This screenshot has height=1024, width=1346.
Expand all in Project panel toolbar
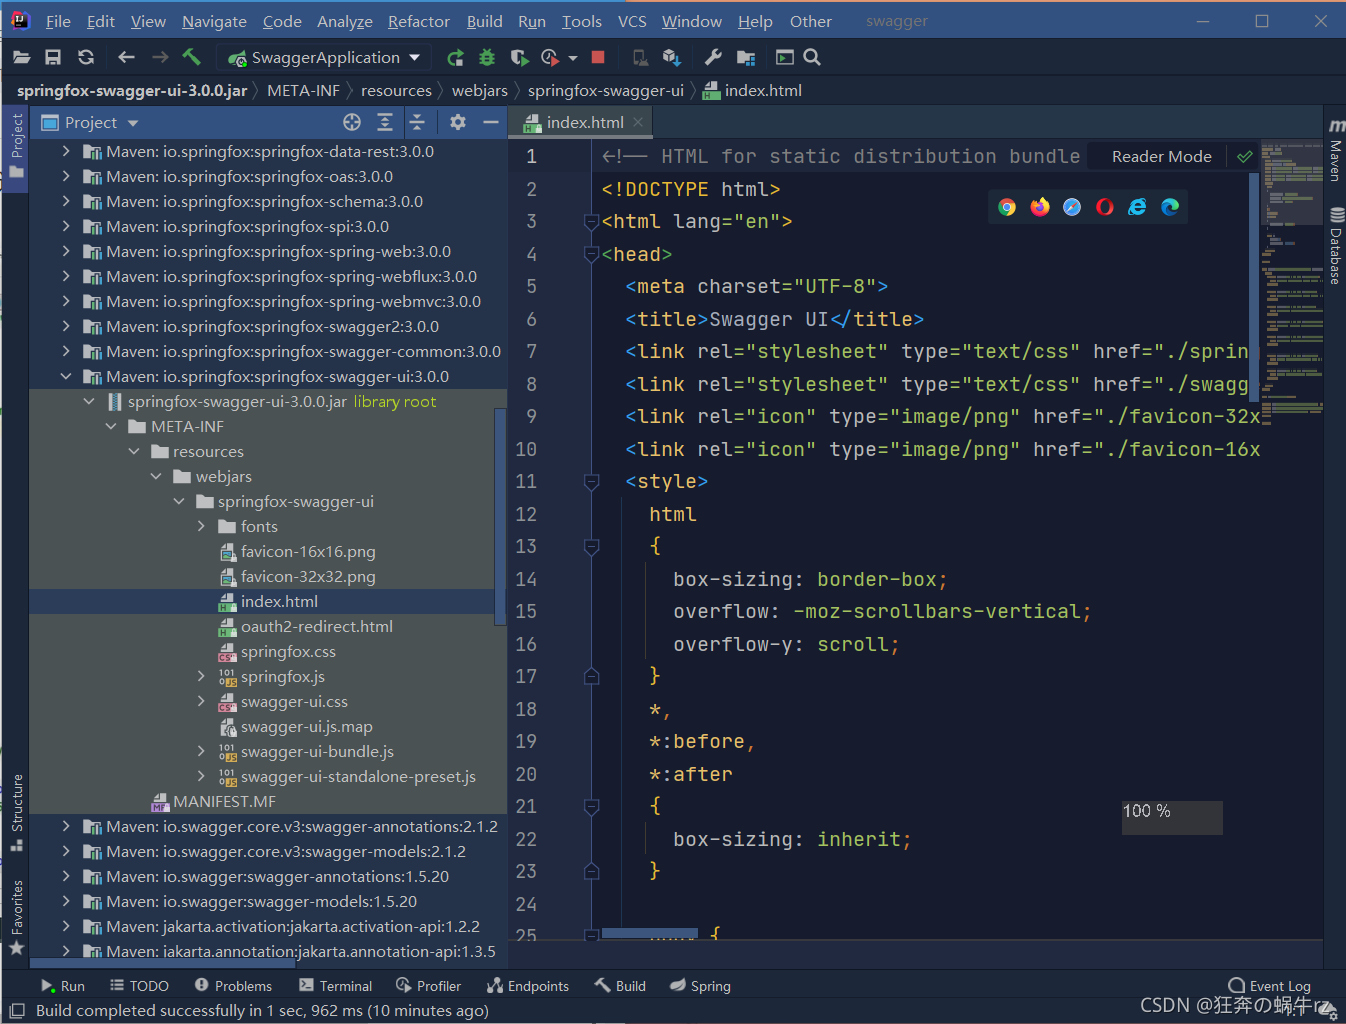[x=385, y=122]
